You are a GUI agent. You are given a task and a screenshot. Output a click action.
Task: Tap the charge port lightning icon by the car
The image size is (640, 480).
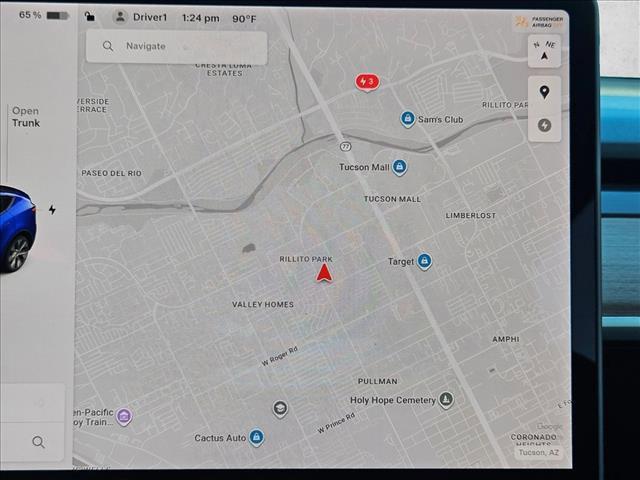click(x=52, y=210)
